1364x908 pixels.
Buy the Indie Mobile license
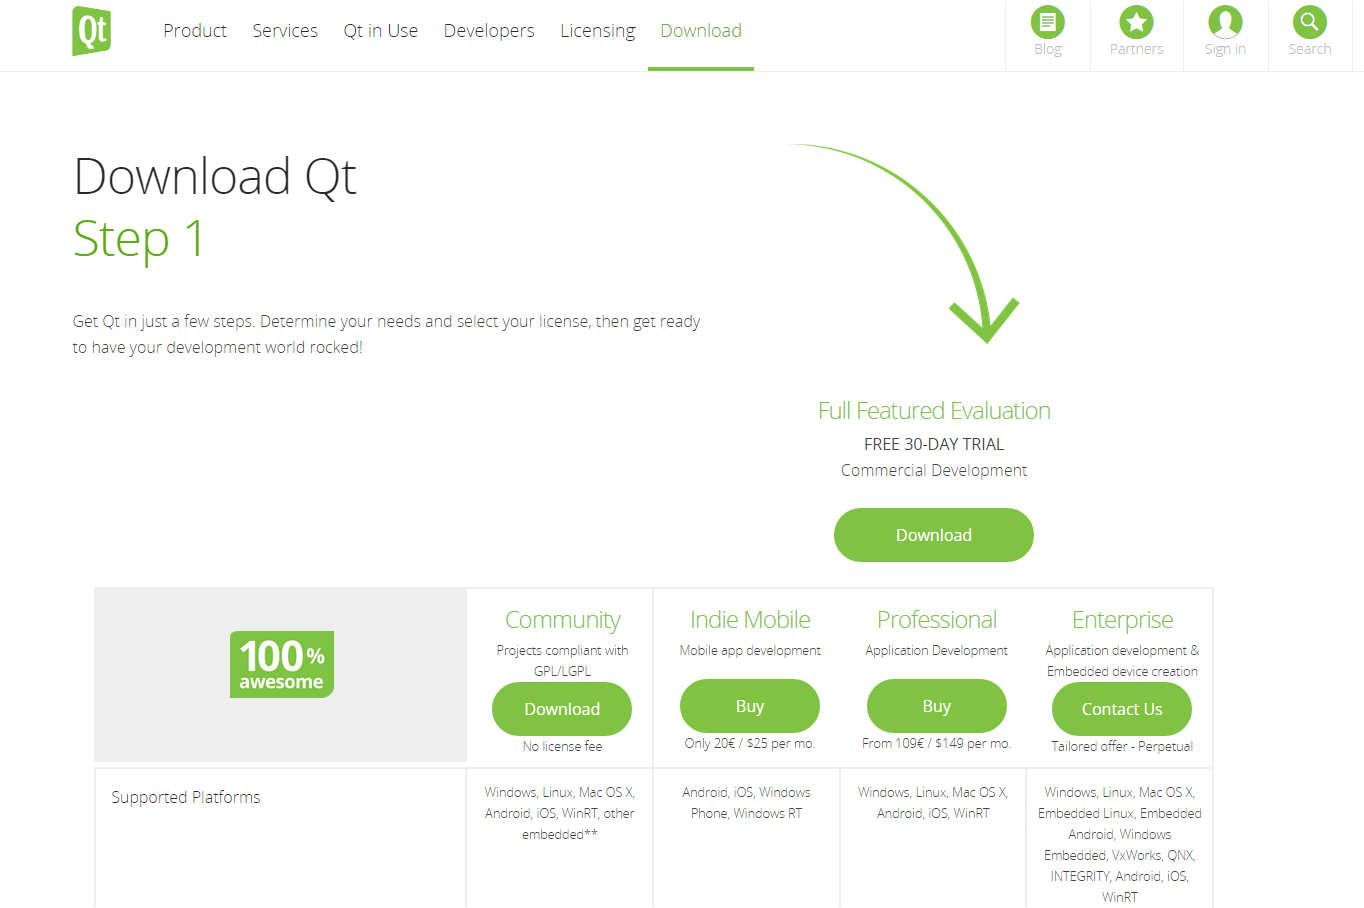pyautogui.click(x=750, y=706)
